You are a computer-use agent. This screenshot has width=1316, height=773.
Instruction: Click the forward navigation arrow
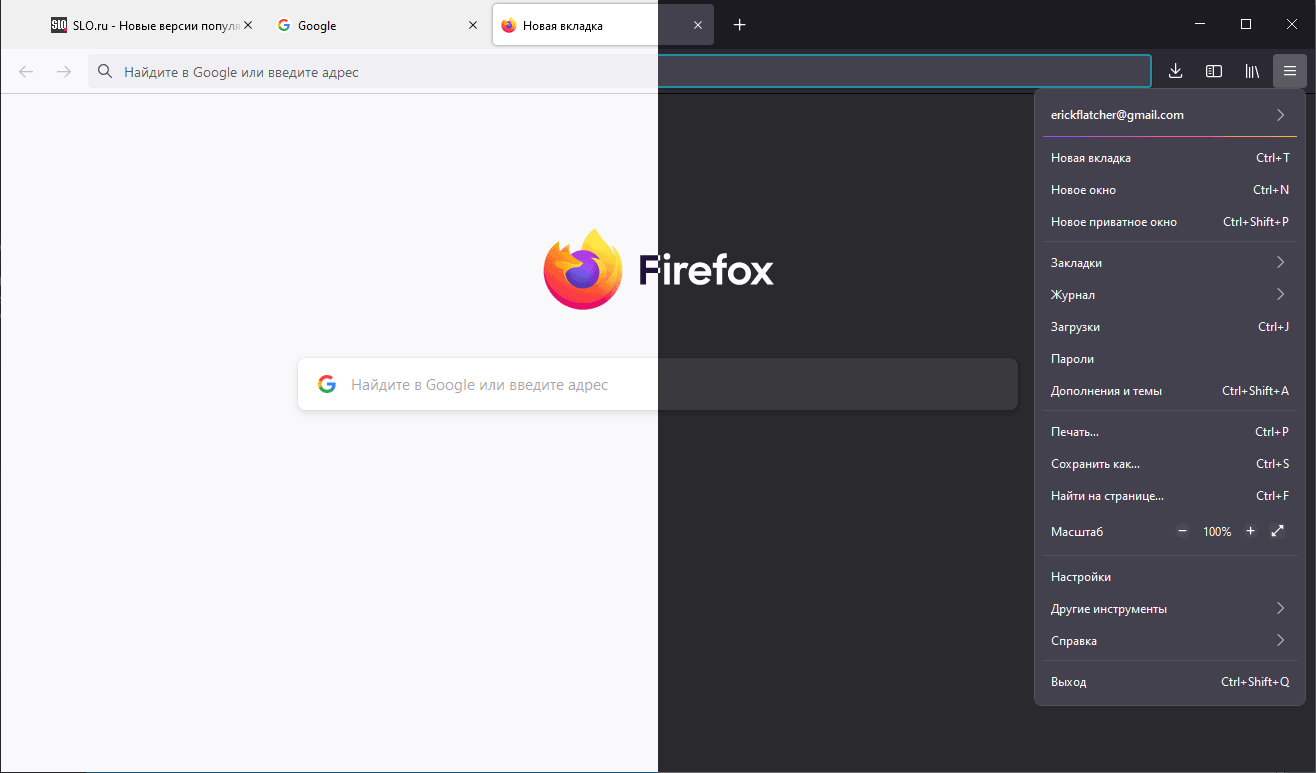click(x=63, y=71)
